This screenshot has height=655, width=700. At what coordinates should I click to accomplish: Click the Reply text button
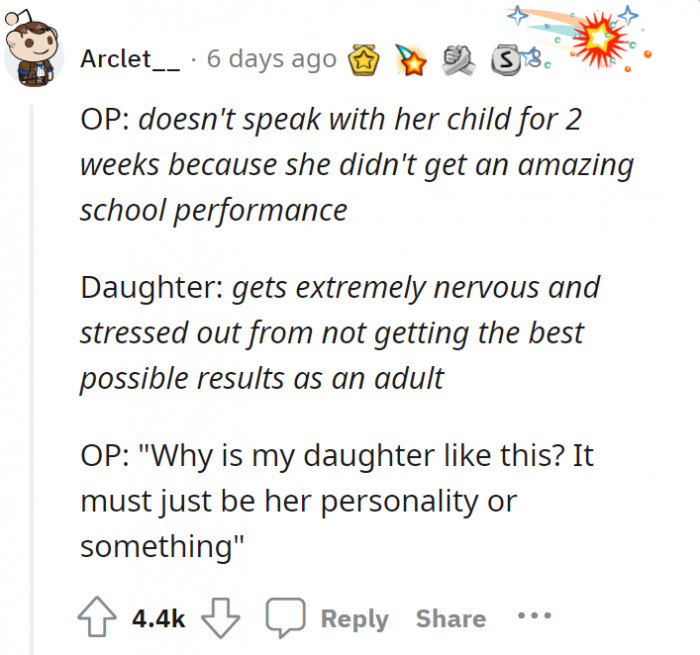354,619
